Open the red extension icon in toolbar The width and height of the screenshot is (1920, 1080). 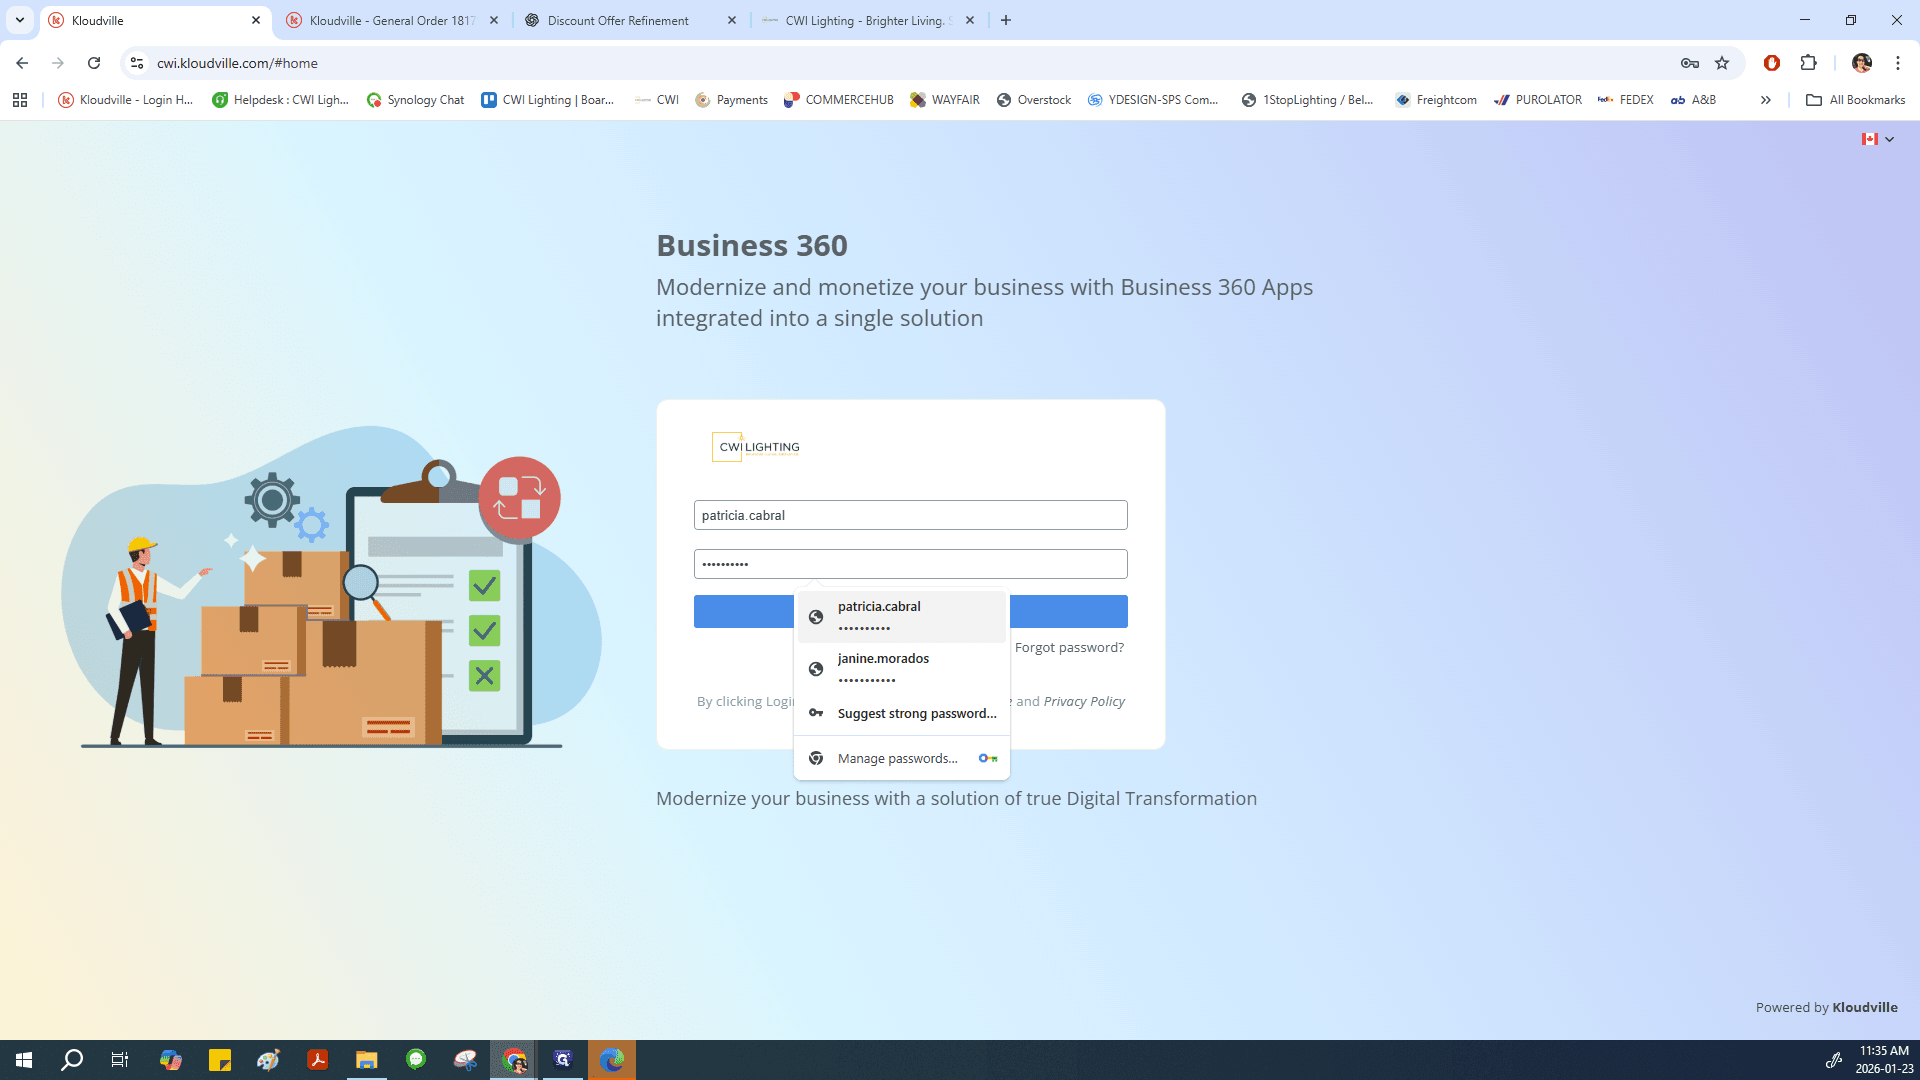tap(1772, 63)
